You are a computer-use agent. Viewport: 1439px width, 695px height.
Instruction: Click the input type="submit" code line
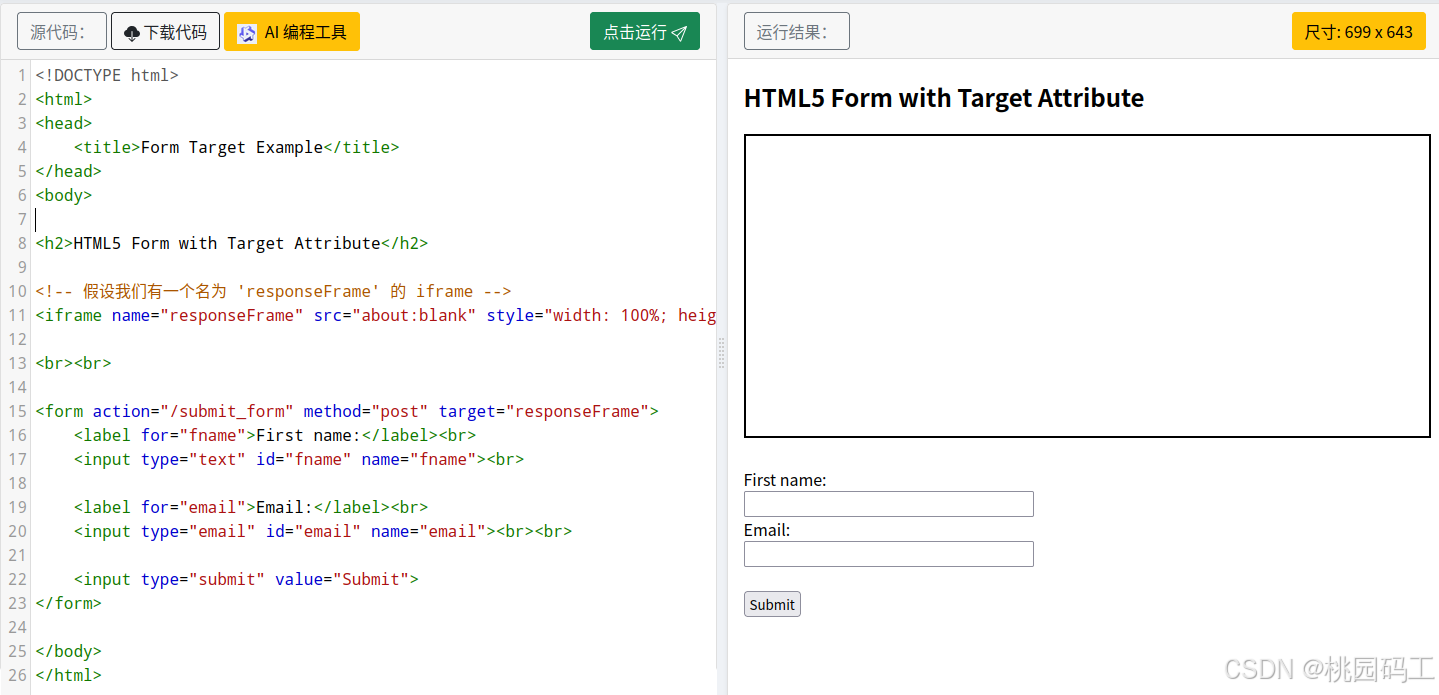(246, 579)
